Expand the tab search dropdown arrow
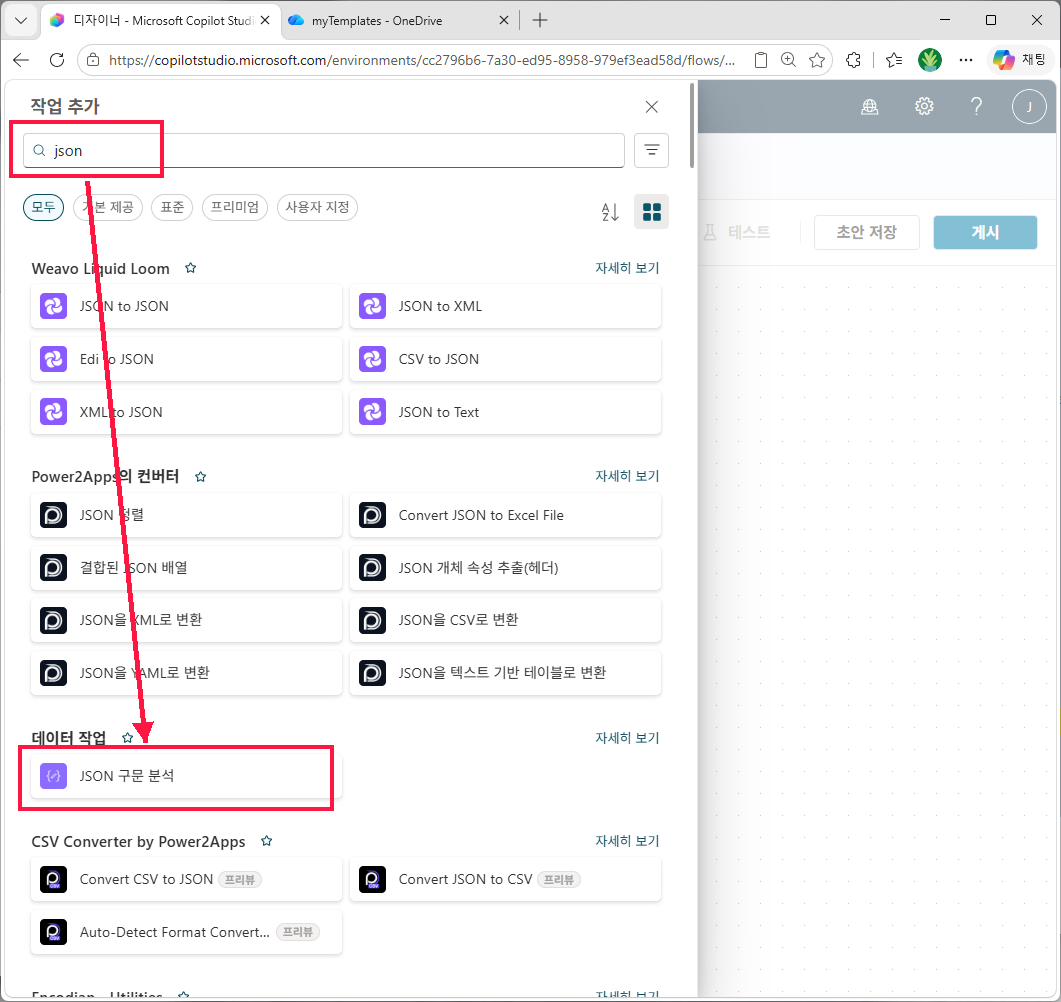Viewport: 1061px width, 1002px height. [21, 20]
